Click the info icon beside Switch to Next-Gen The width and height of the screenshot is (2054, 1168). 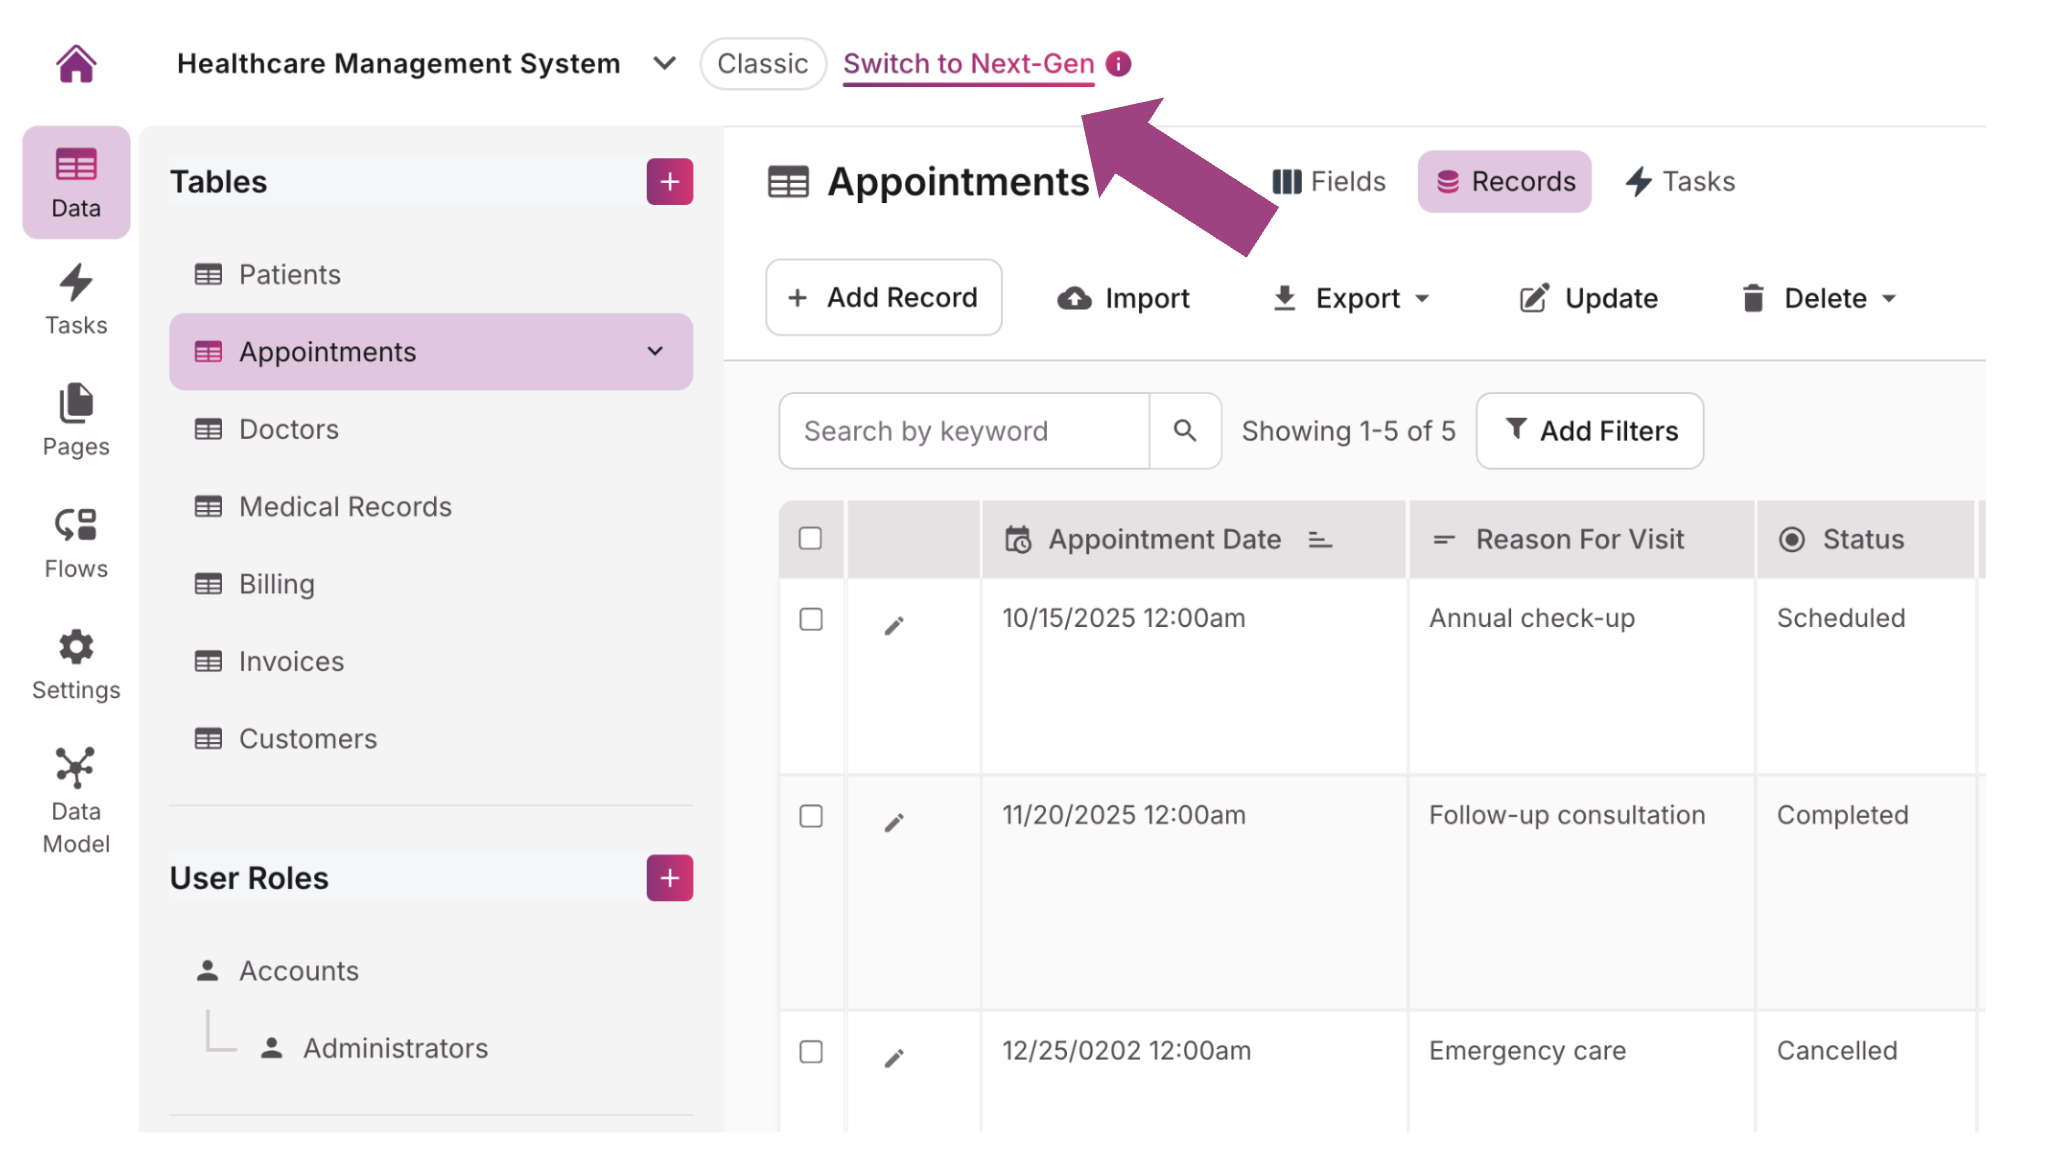pyautogui.click(x=1119, y=64)
